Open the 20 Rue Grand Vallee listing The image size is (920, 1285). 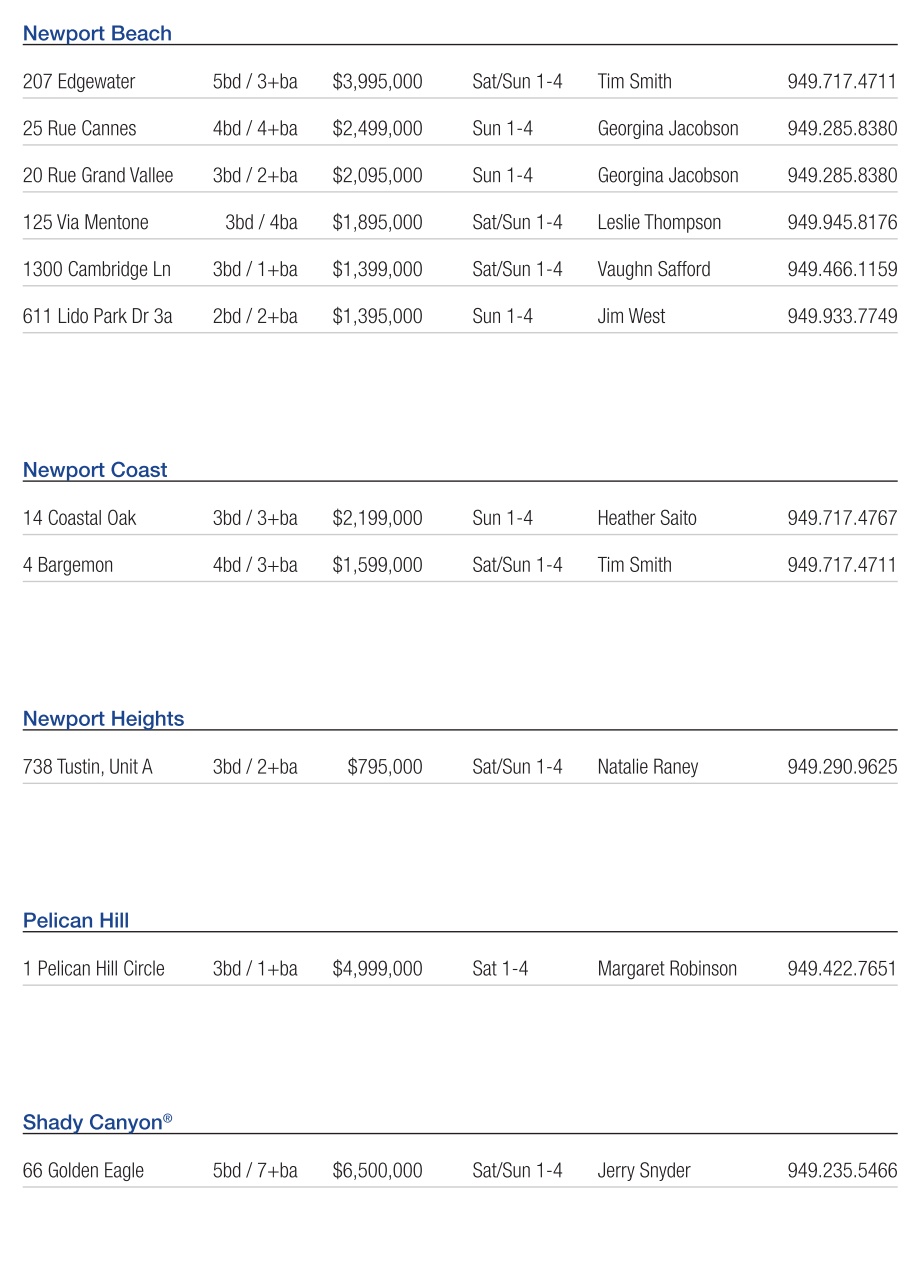(98, 176)
